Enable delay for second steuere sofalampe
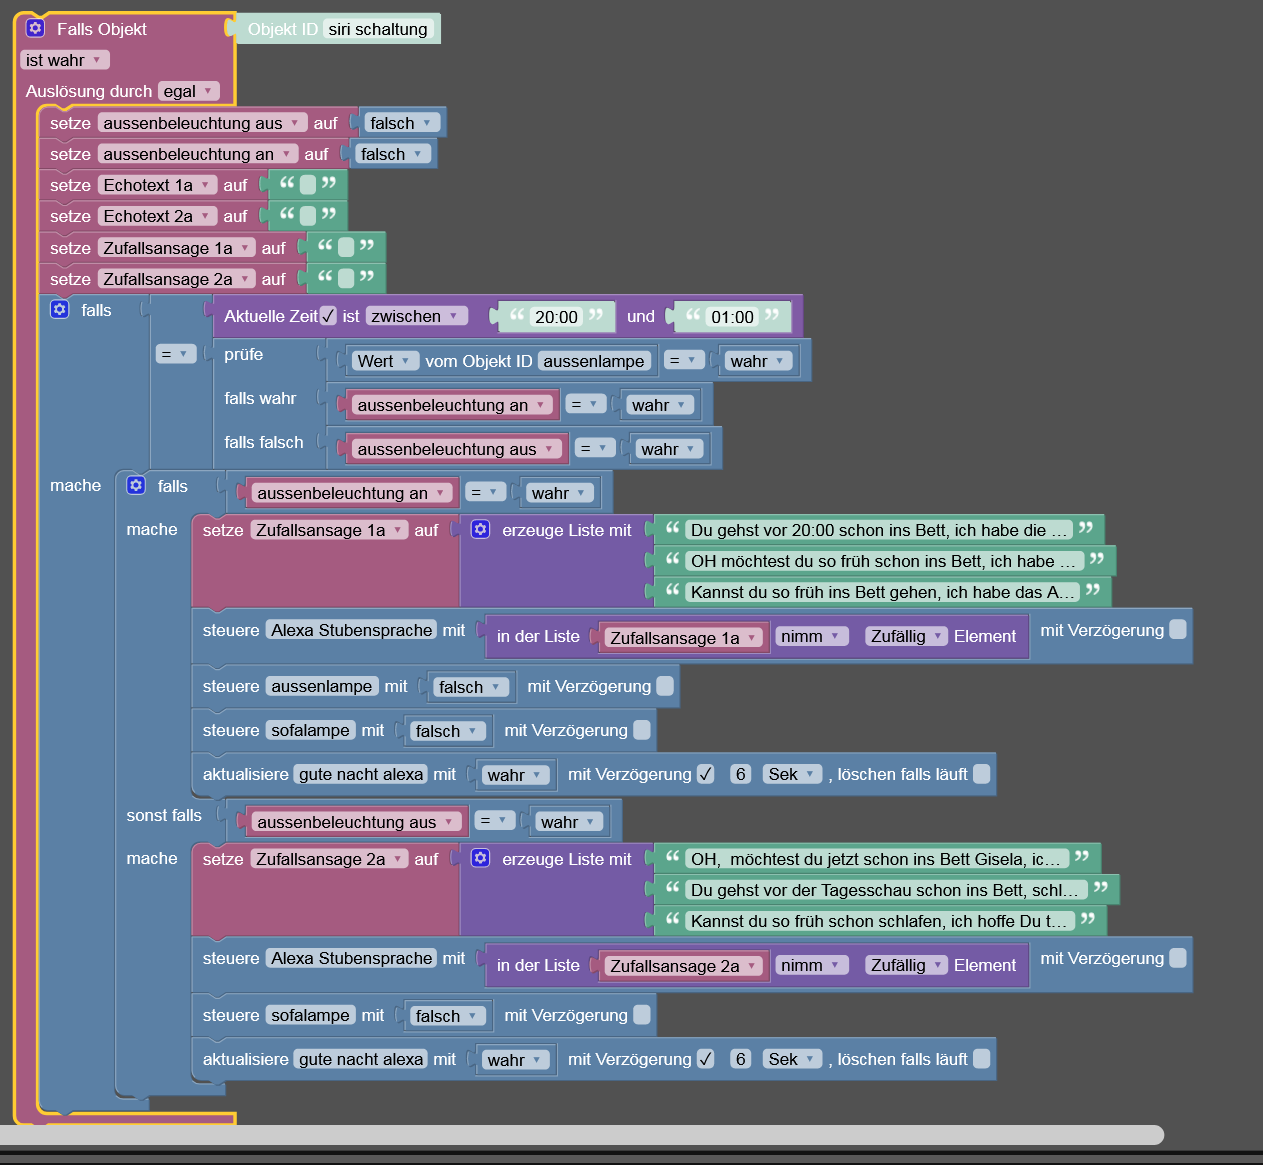This screenshot has width=1263, height=1165. click(x=642, y=1015)
